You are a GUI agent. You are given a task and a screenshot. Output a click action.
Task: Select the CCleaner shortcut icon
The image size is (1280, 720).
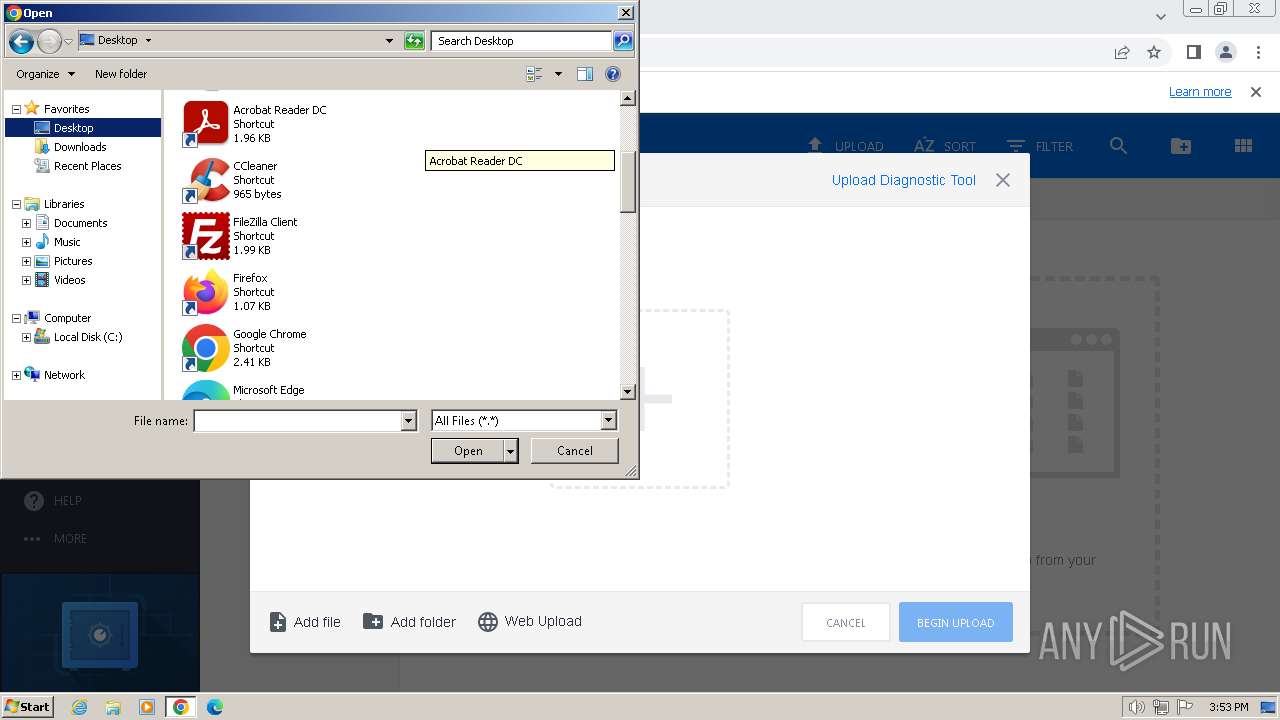pyautogui.click(x=205, y=180)
